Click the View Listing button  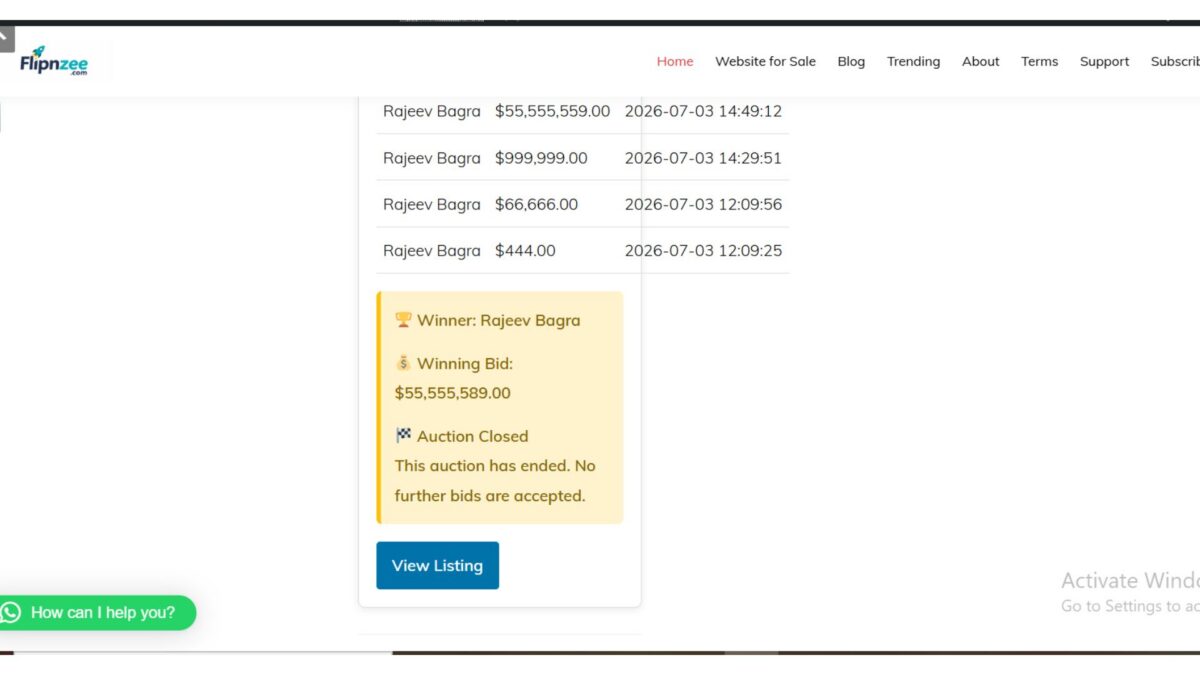437,565
